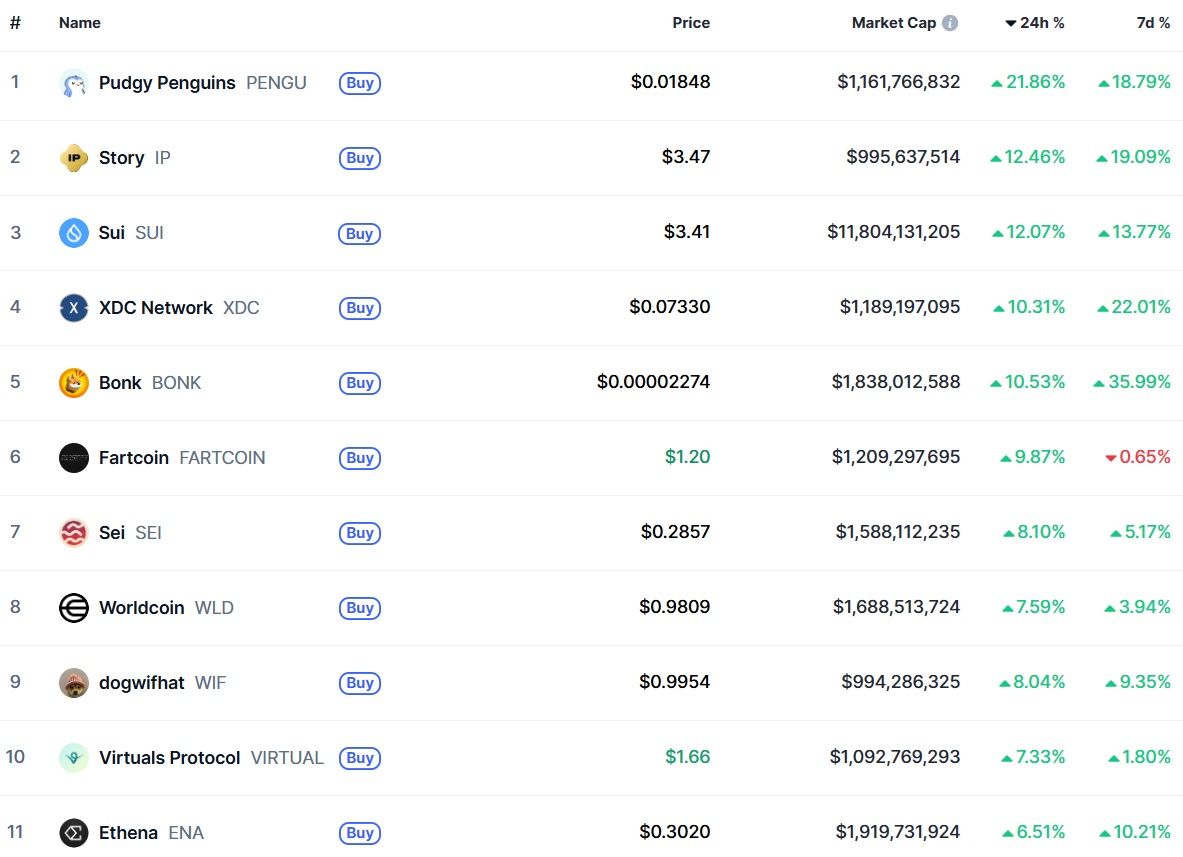Screen dimensions: 1183x857
Task: Open the Sui name link
Action: pyautogui.click(x=112, y=233)
